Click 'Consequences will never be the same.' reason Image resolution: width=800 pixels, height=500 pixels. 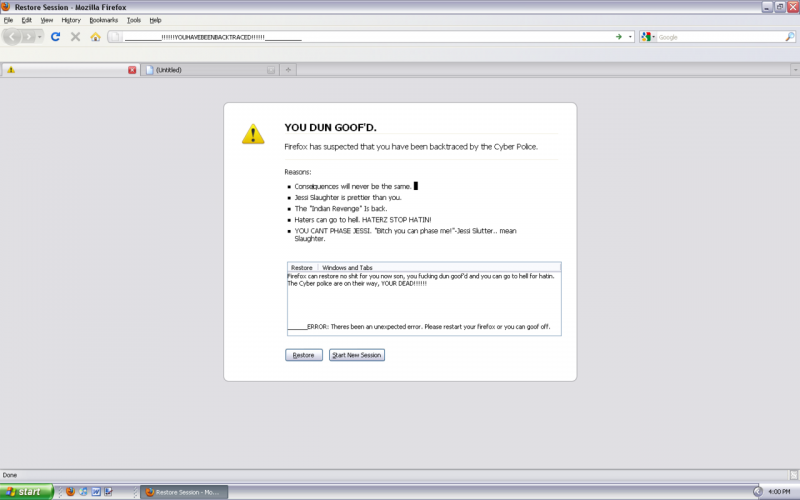[353, 186]
